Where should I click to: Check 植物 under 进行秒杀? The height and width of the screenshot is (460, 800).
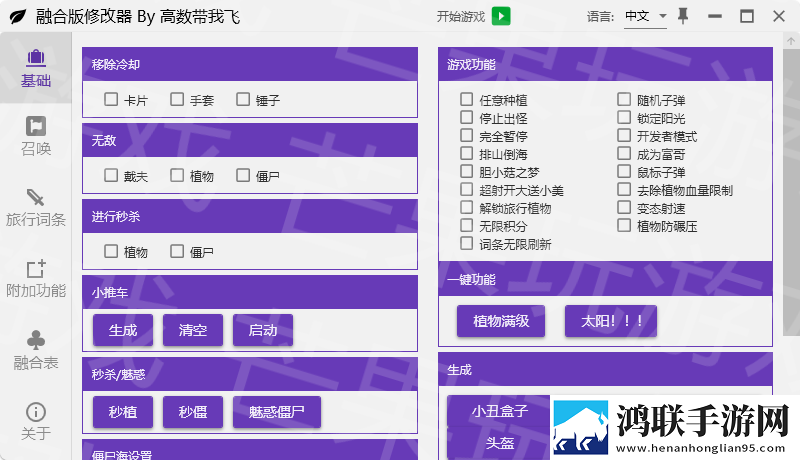point(111,251)
